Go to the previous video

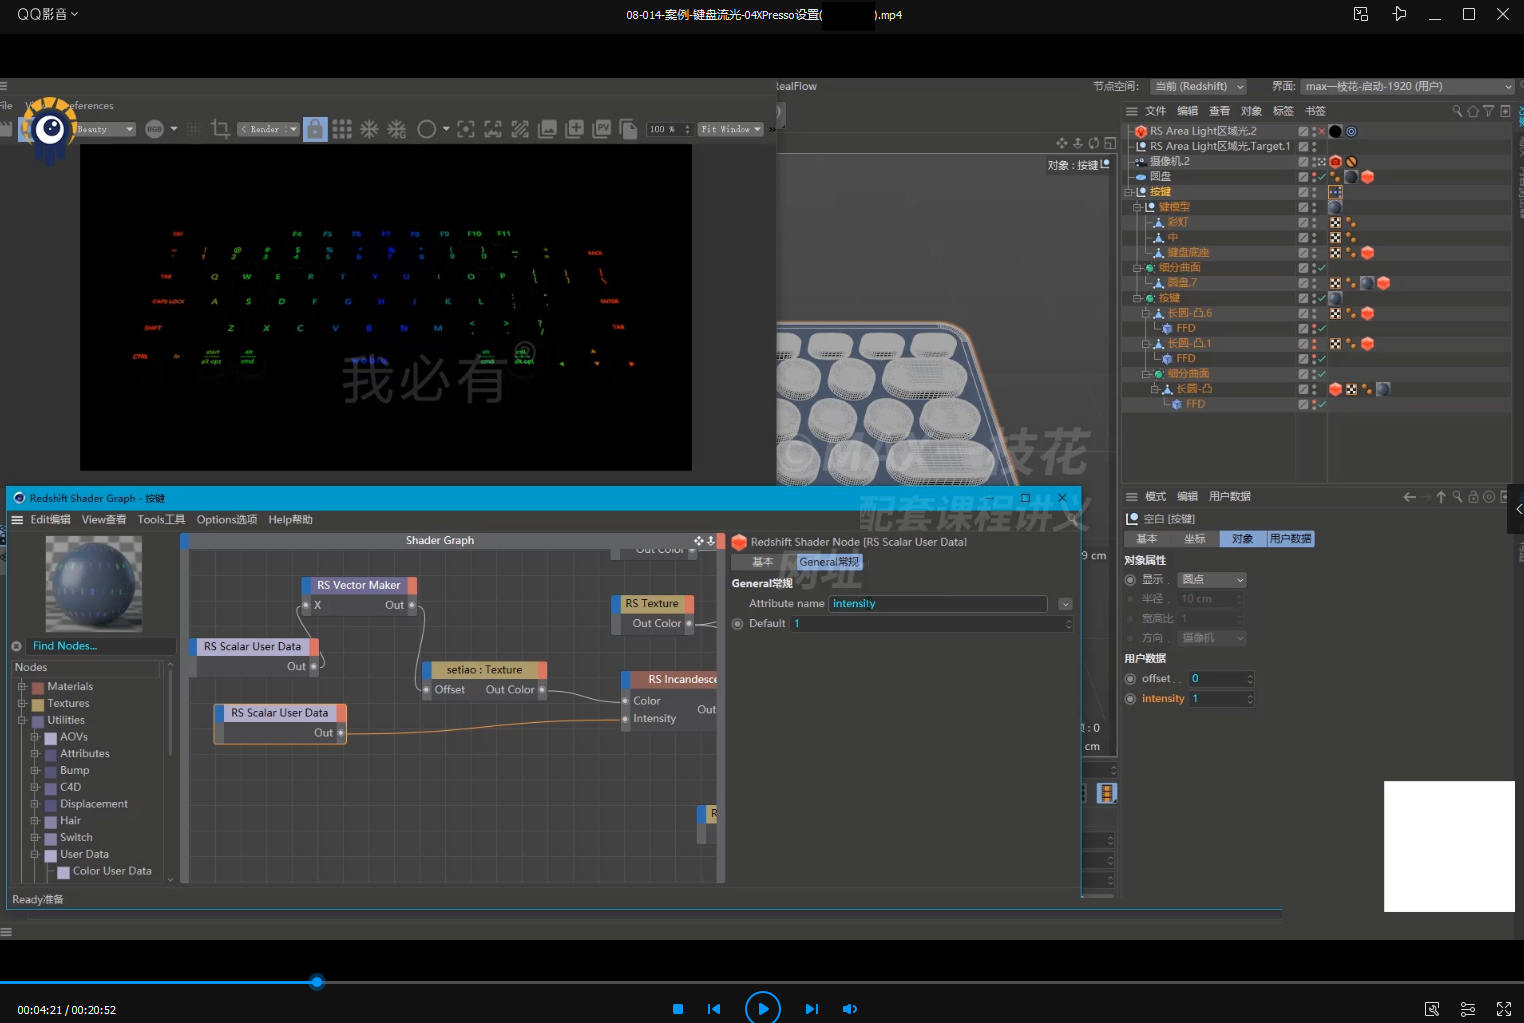[x=714, y=1009]
